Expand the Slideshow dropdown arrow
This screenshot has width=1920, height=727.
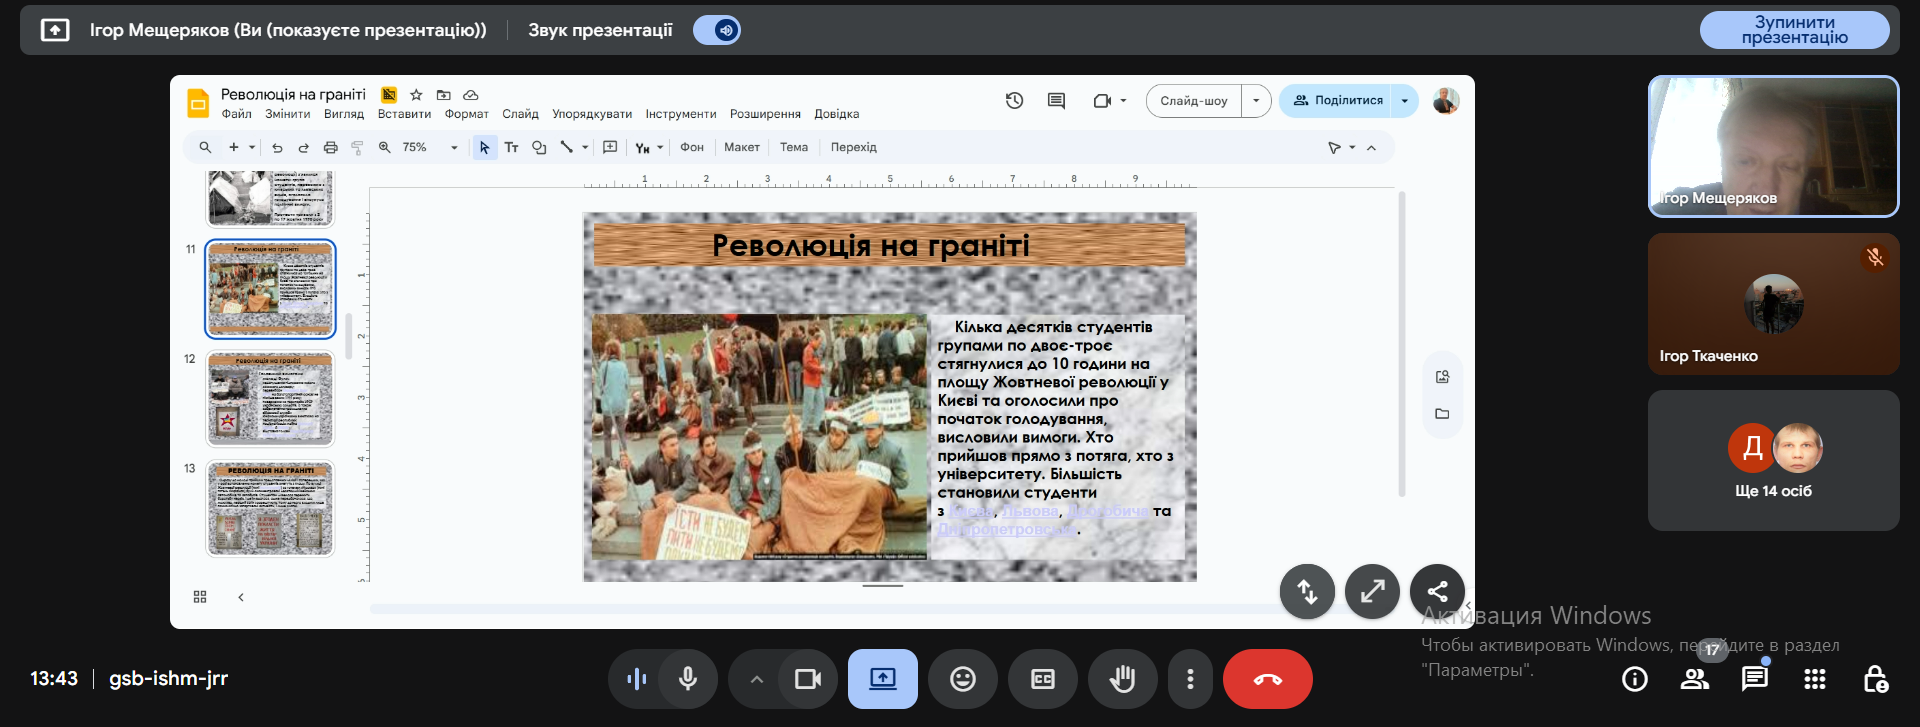1256,100
